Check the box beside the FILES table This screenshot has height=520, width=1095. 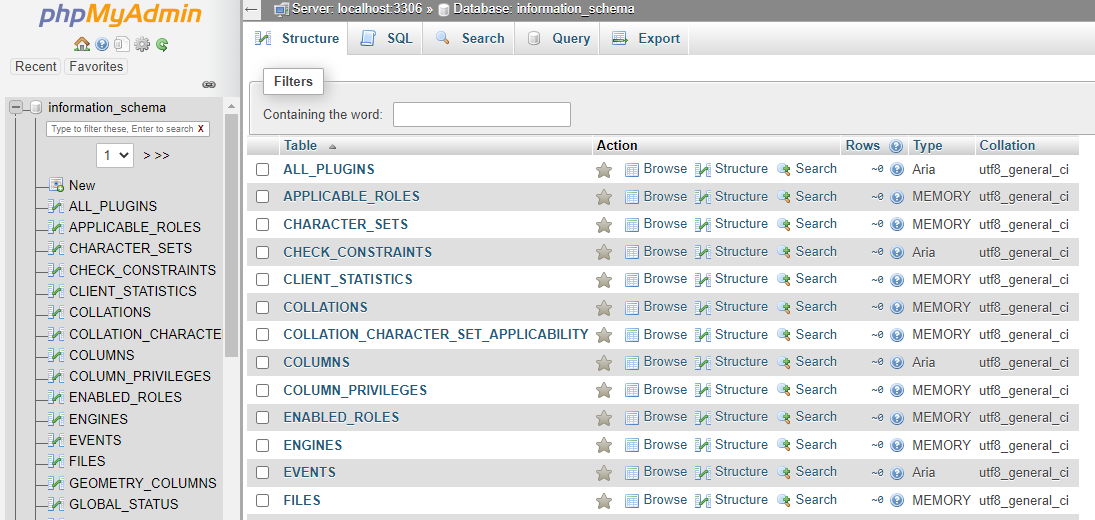click(x=263, y=500)
